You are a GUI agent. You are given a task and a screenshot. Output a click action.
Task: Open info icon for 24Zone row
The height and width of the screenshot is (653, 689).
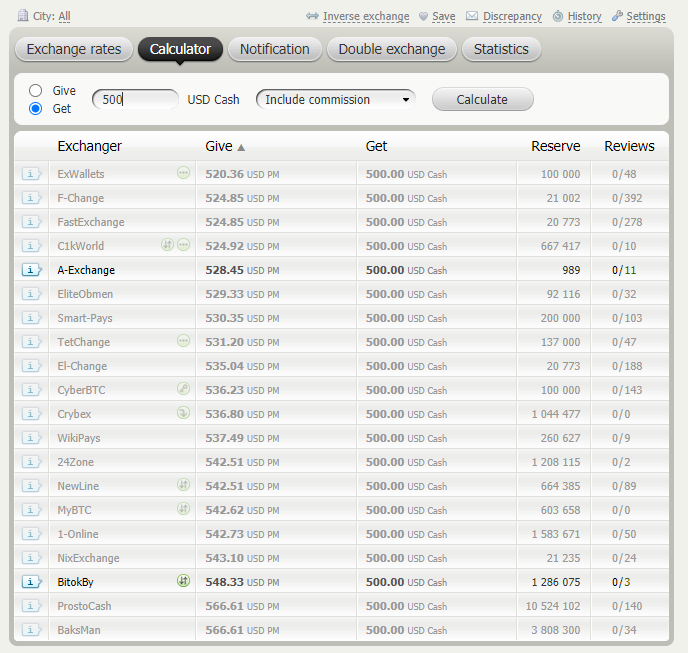click(x=31, y=462)
